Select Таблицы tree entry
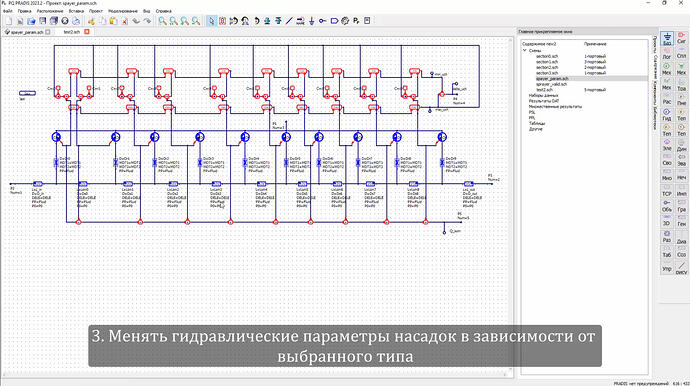Viewport: 690px width, 386px height. click(536, 124)
